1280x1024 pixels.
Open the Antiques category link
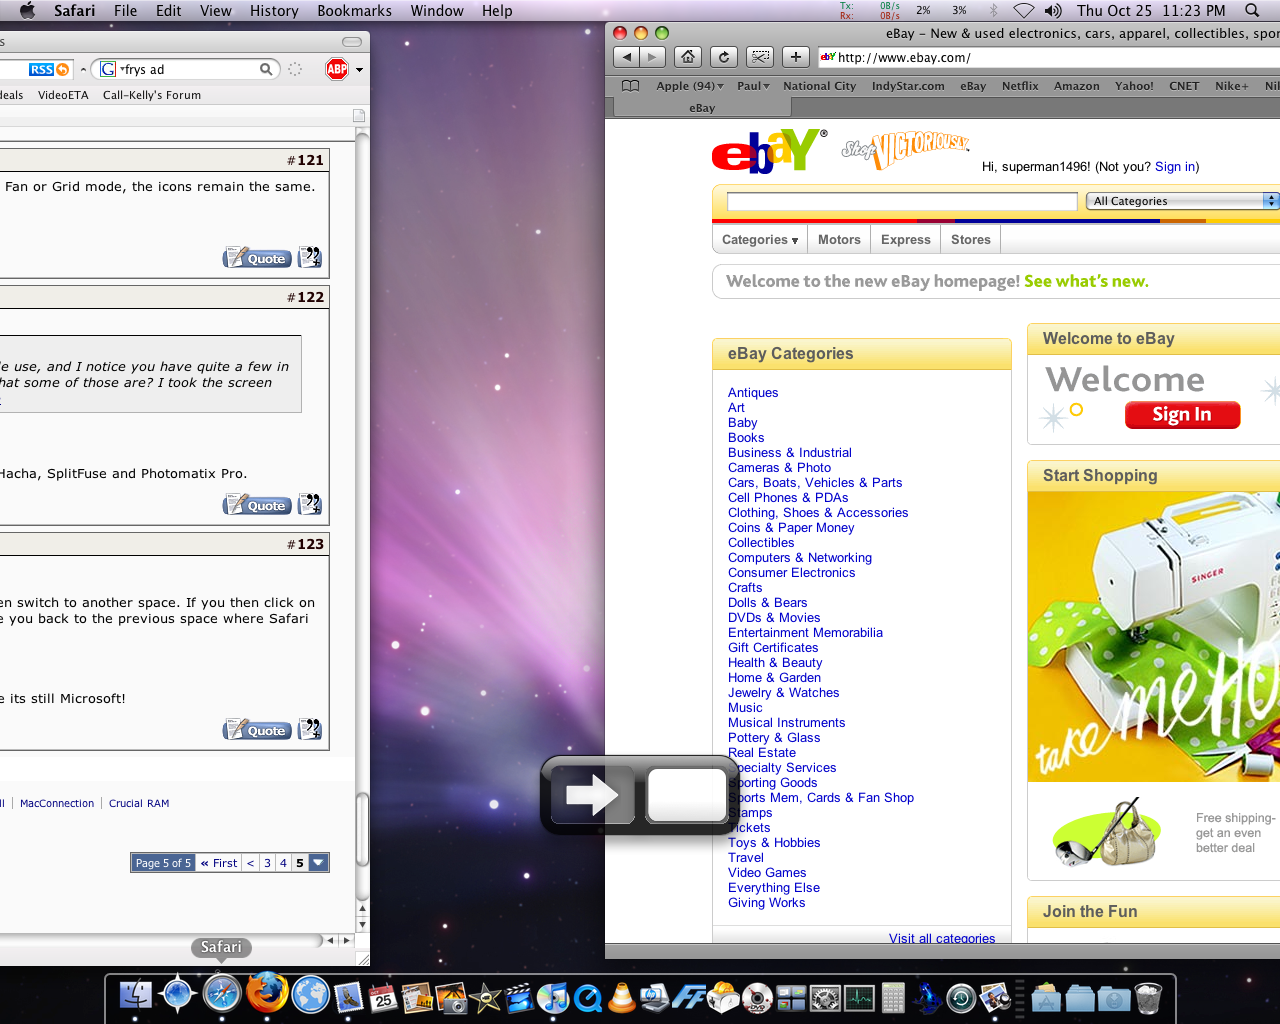coord(753,393)
